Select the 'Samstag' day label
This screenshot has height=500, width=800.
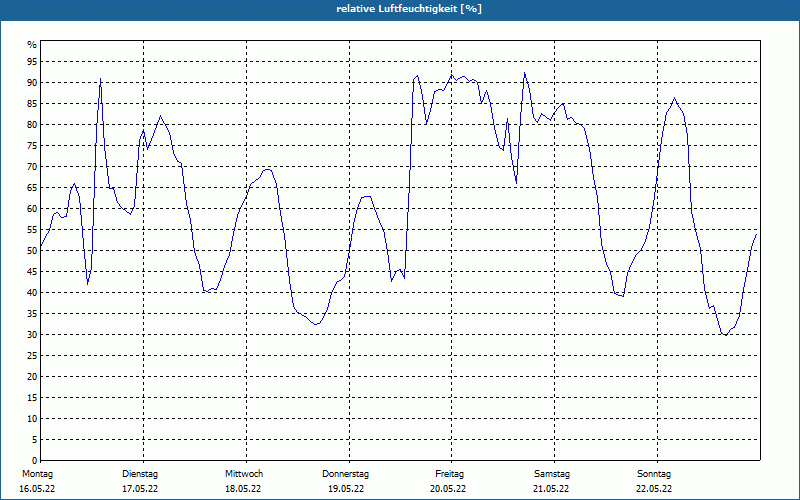pyautogui.click(x=552, y=474)
